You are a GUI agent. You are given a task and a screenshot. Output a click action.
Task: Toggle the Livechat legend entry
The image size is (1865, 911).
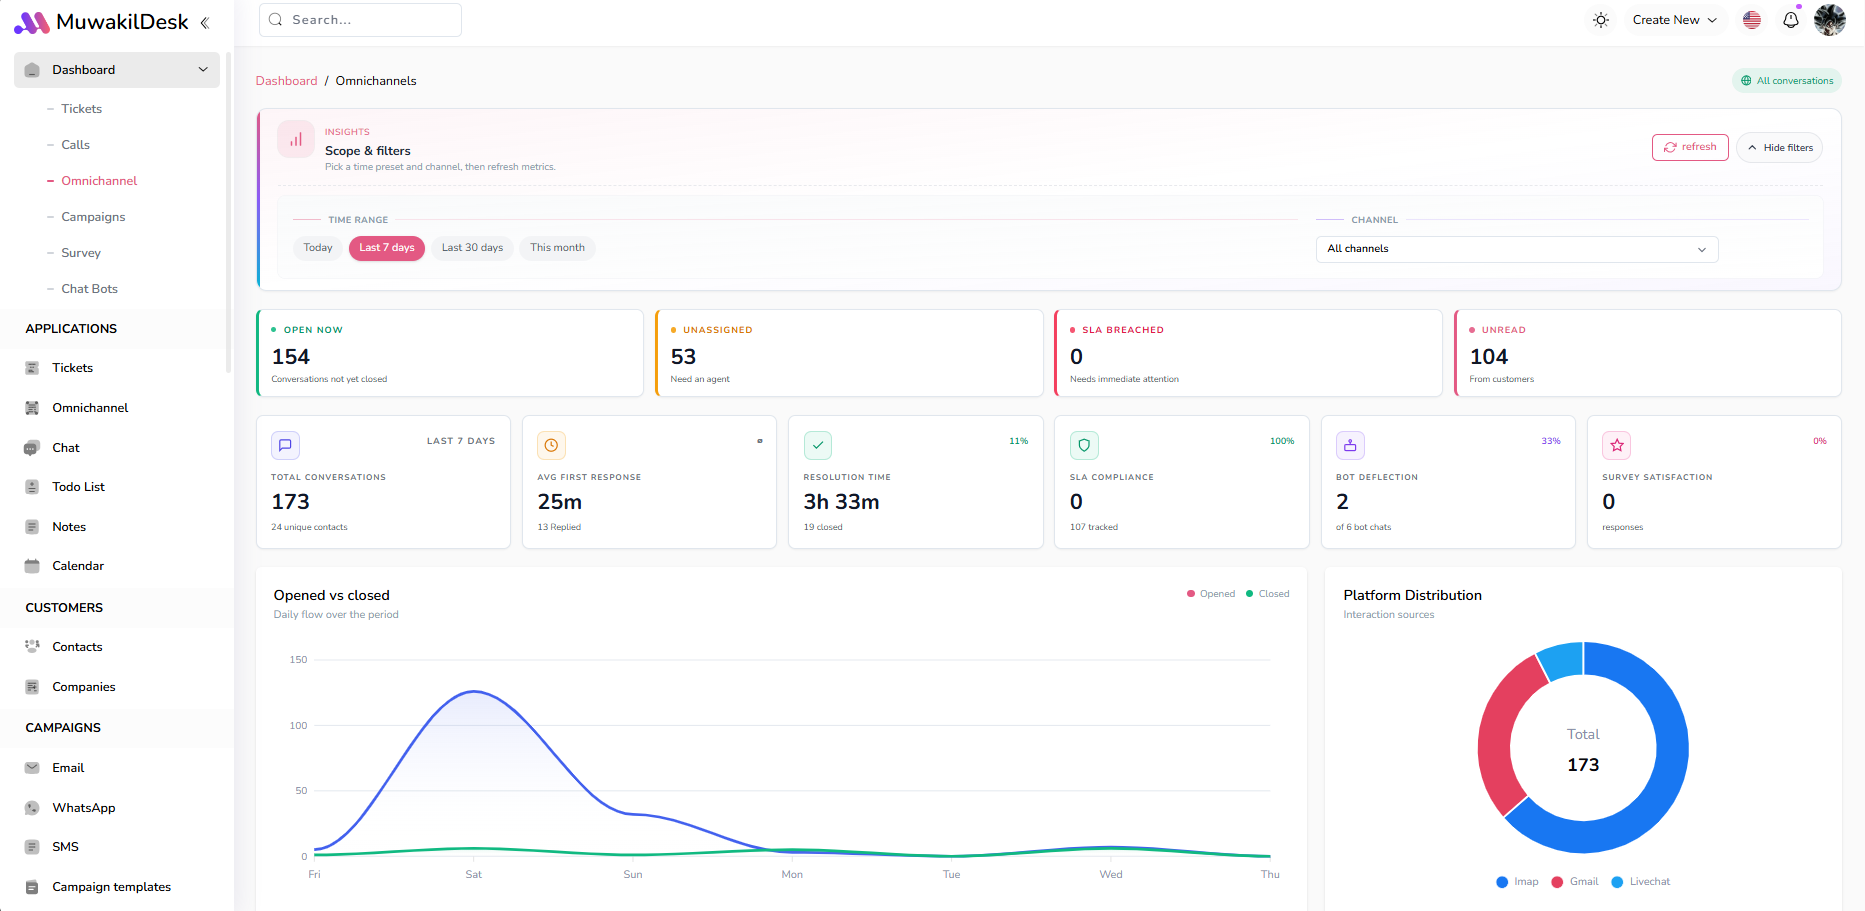[x=1641, y=882]
